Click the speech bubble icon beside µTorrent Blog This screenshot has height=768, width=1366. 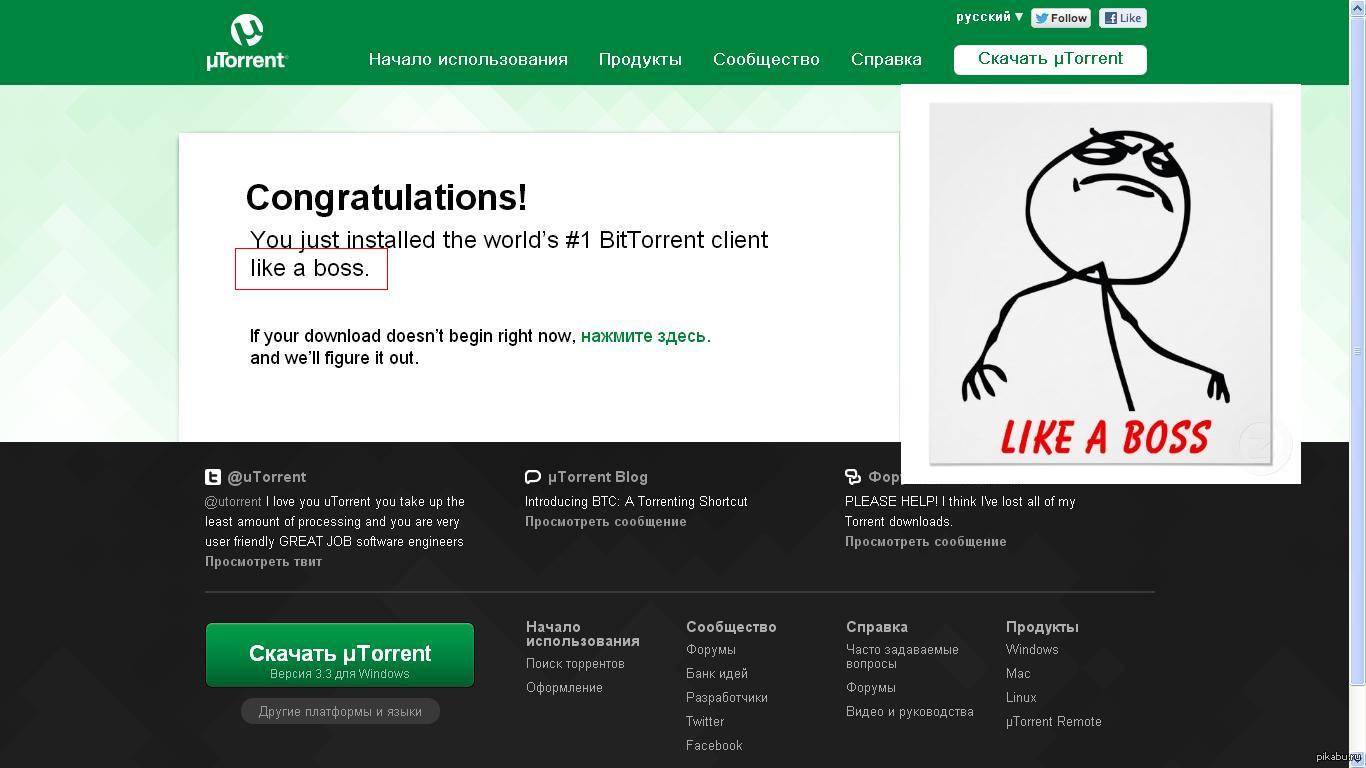tap(533, 477)
